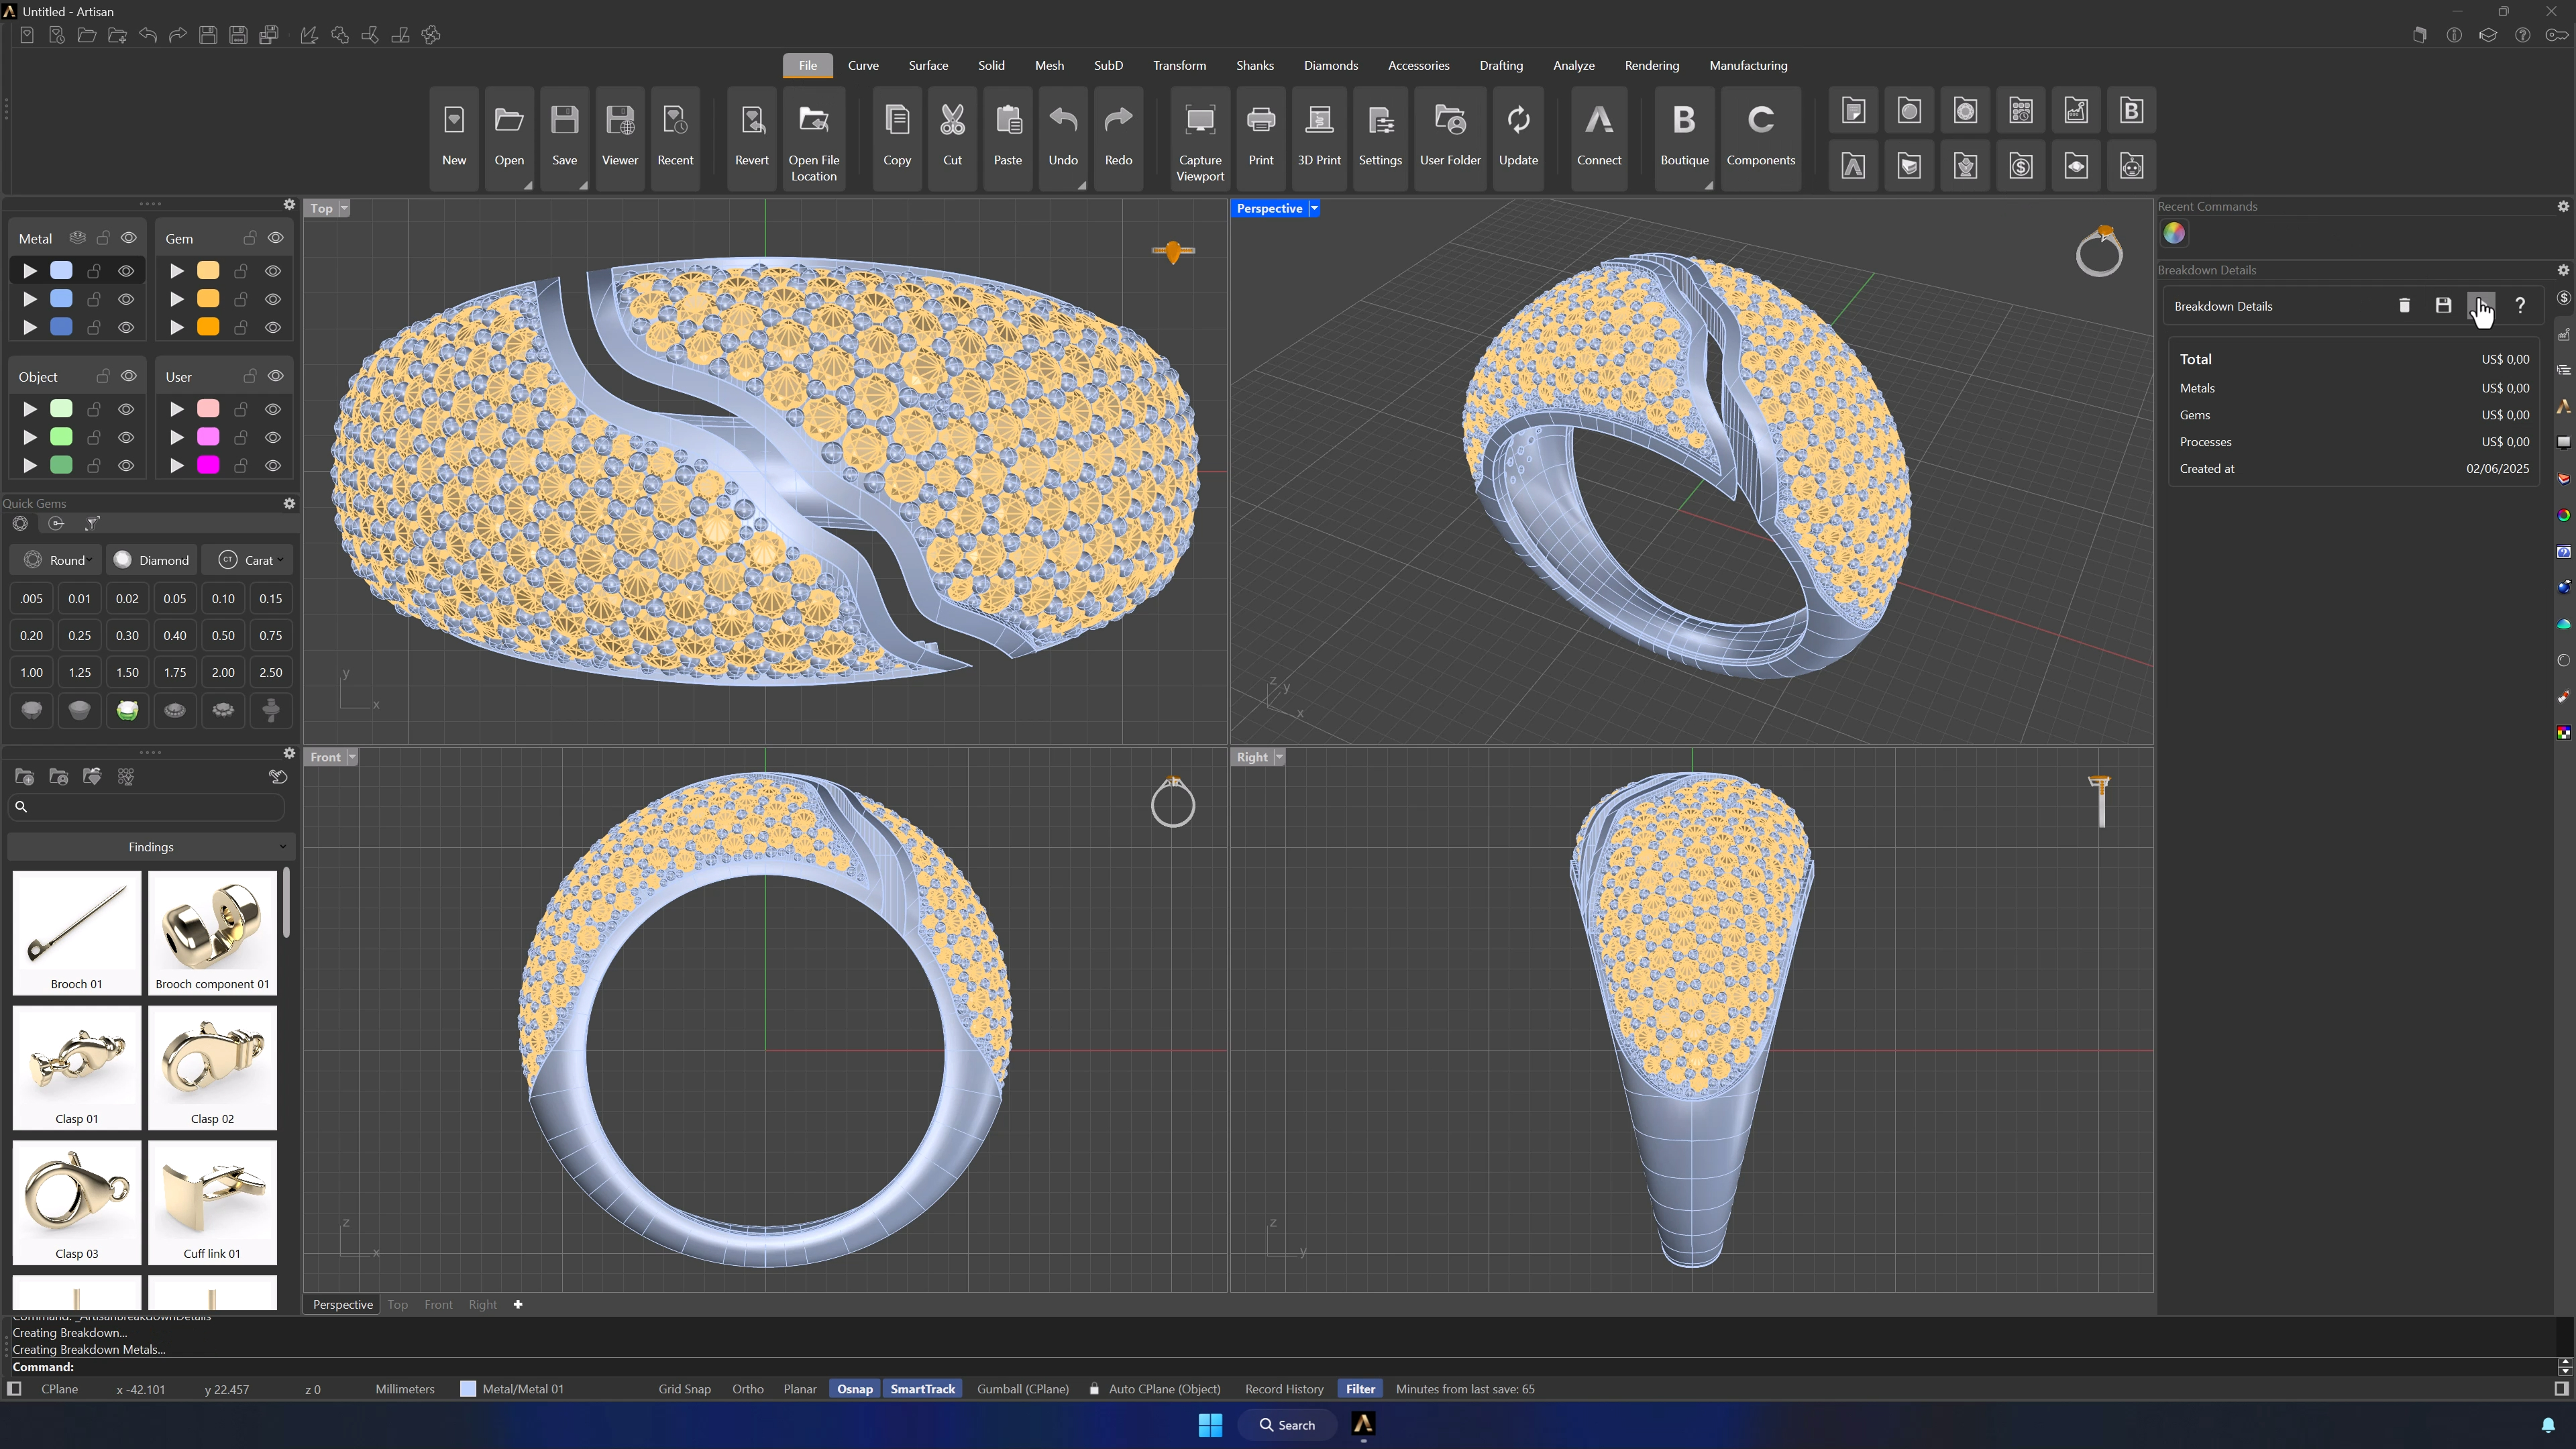This screenshot has width=2576, height=1449.
Task: Open the User Folder
Action: pyautogui.click(x=1450, y=137)
